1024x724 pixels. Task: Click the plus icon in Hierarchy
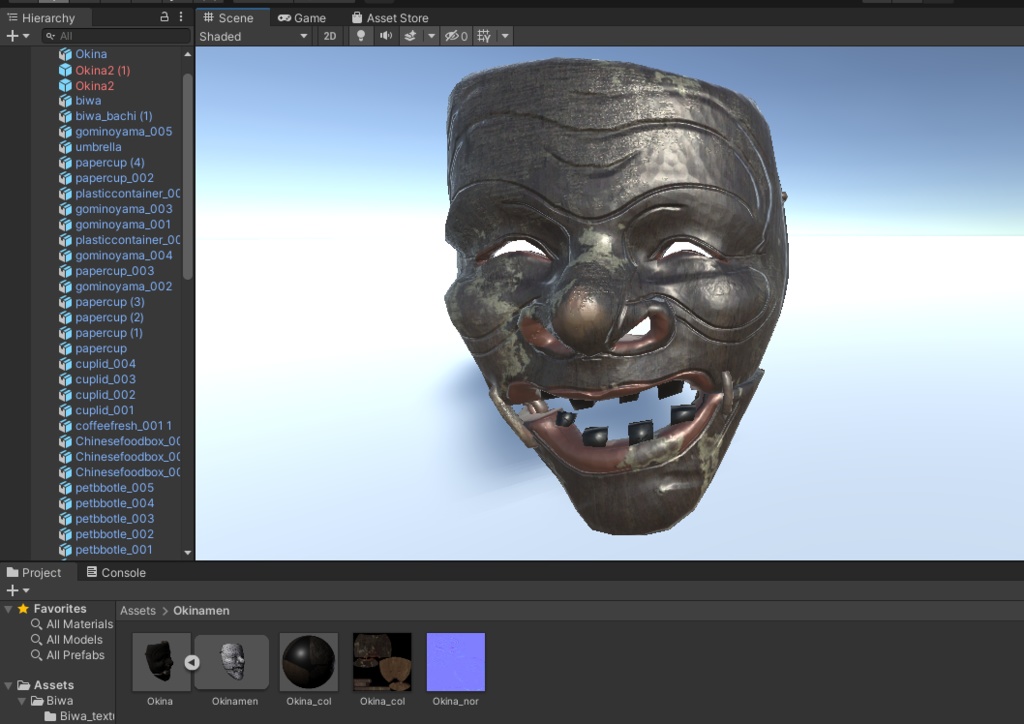click(x=12, y=35)
